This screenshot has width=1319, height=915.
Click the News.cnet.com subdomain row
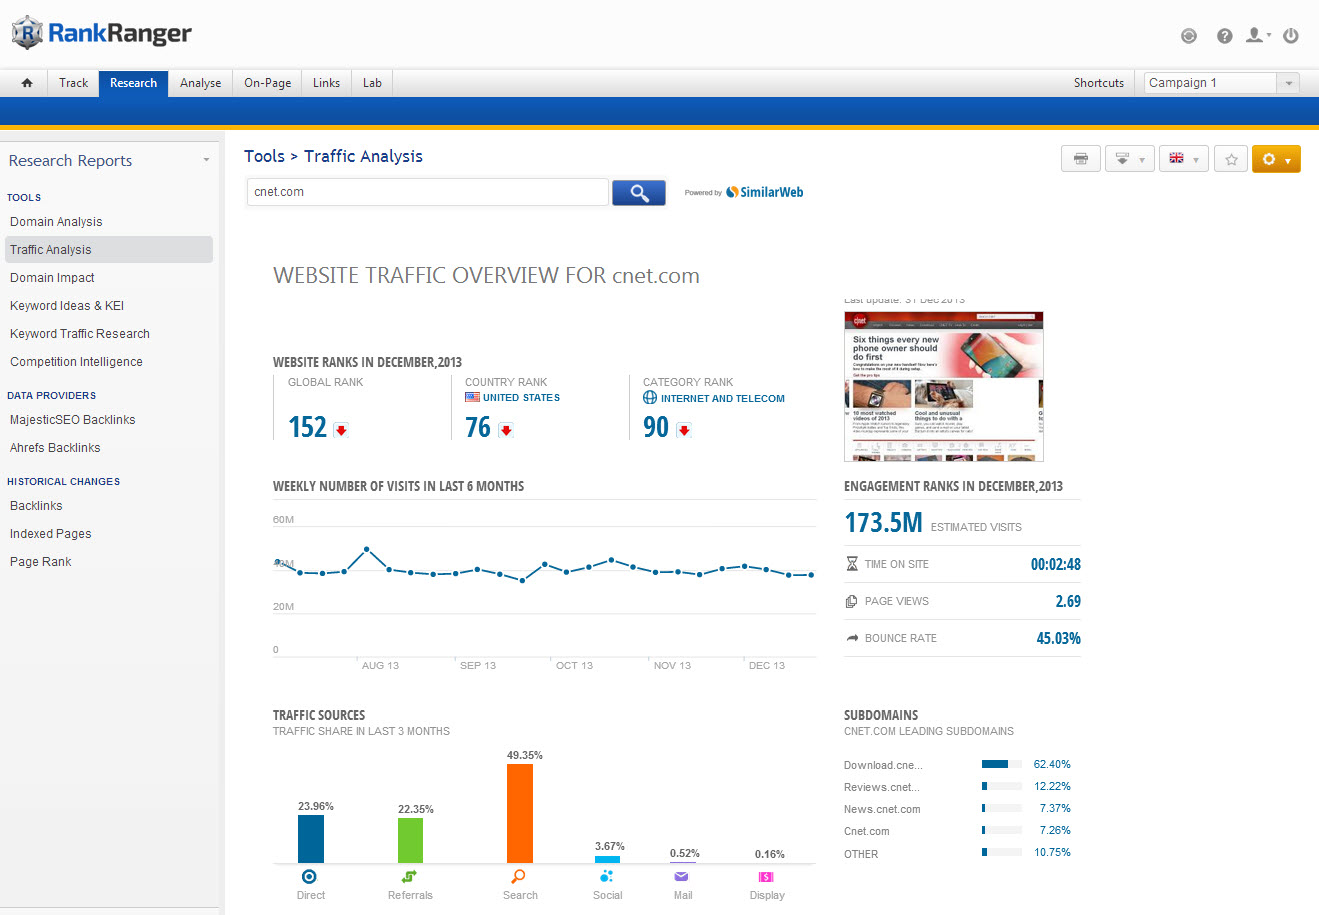click(x=957, y=809)
